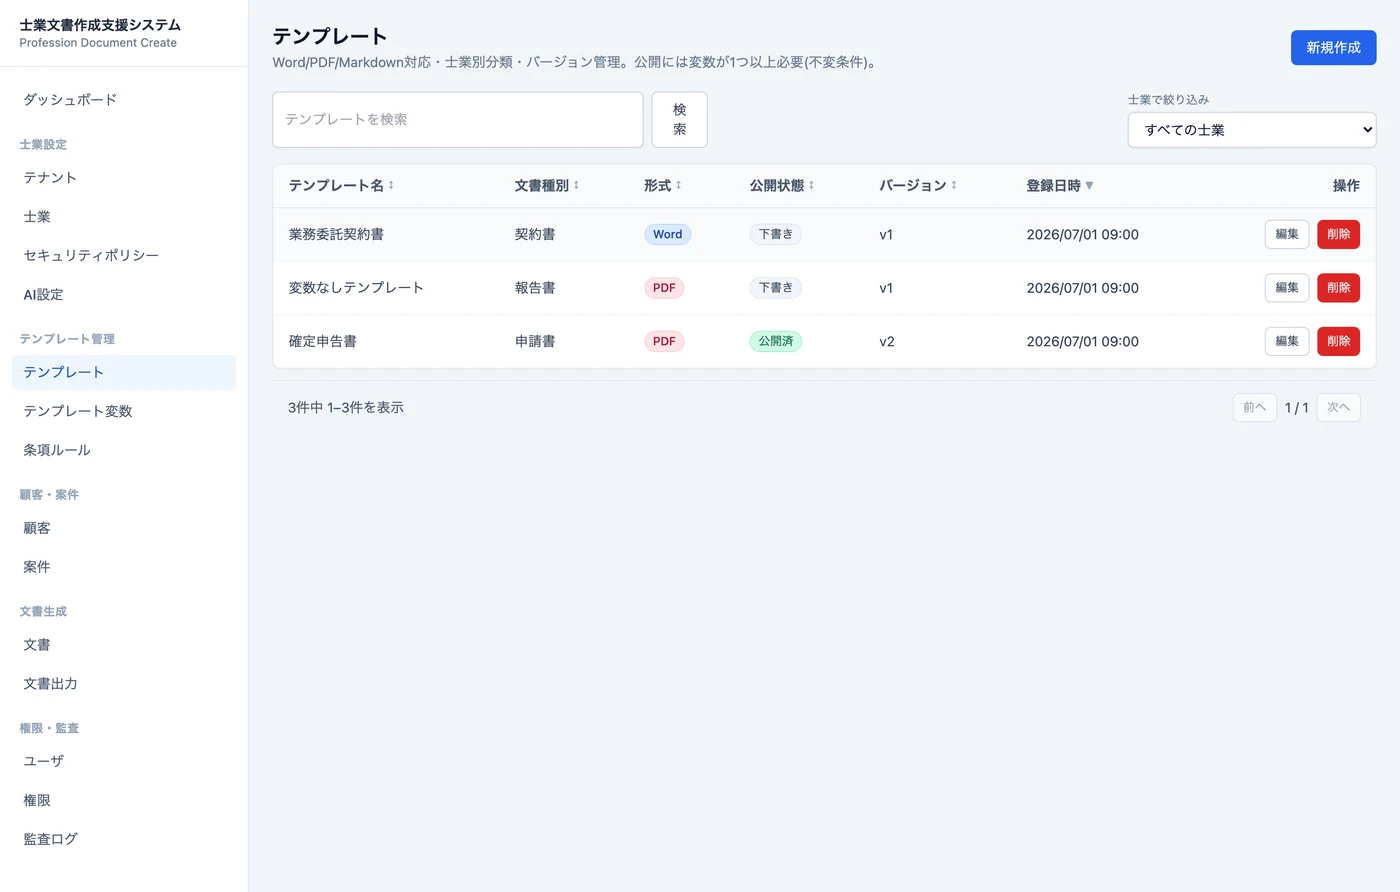
Task: Open the 士業で絞り込み dropdown
Action: point(1252,130)
